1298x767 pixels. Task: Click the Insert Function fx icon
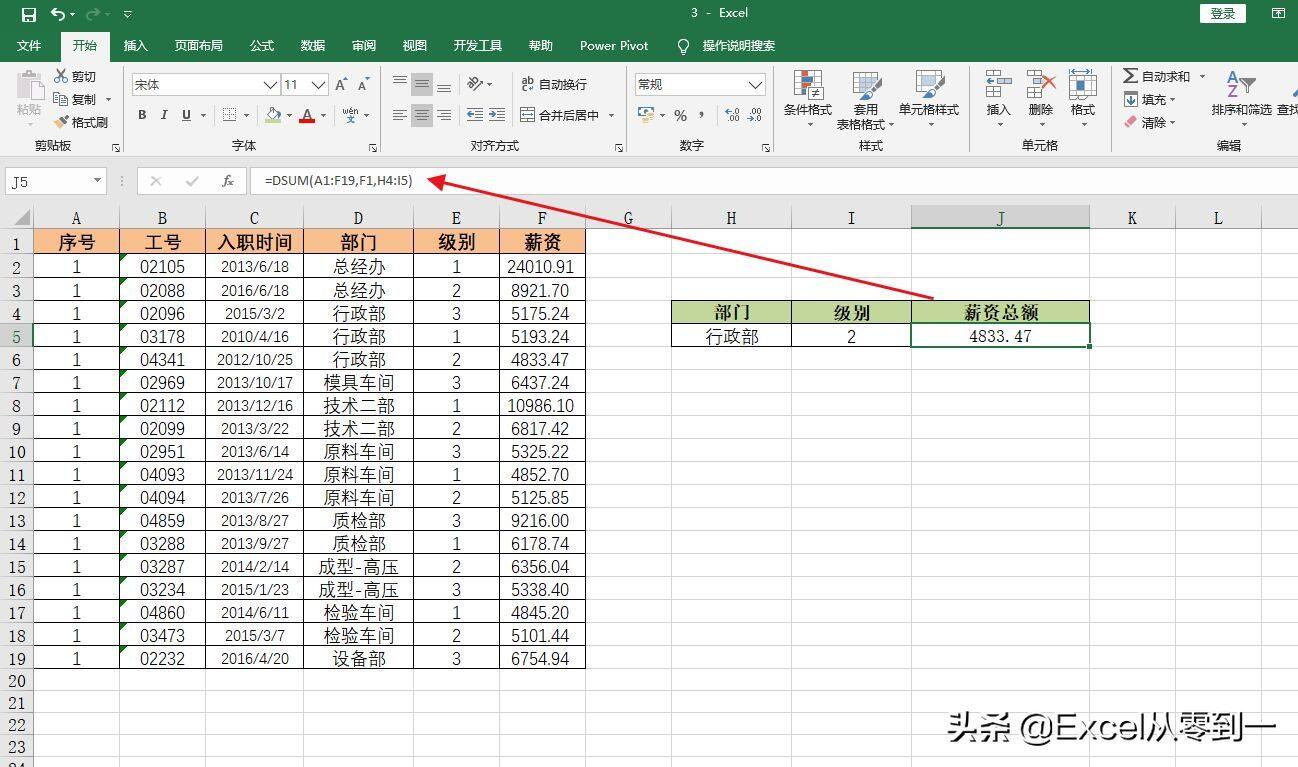(x=228, y=181)
